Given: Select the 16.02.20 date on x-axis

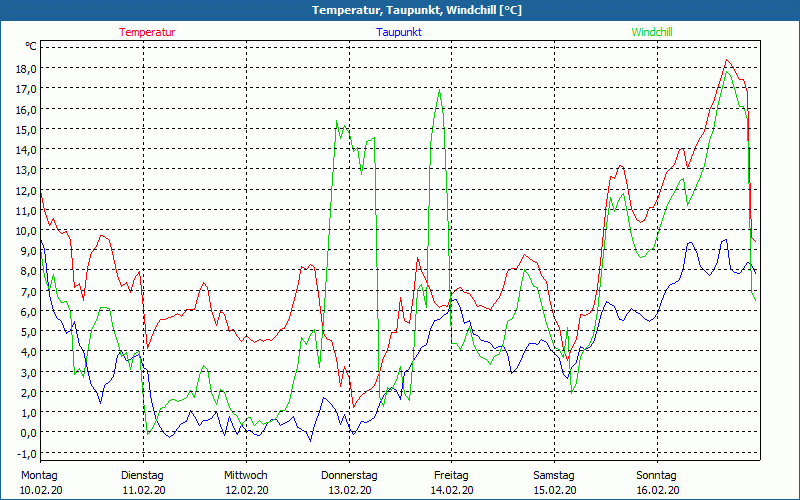Looking at the screenshot, I should tap(656, 490).
